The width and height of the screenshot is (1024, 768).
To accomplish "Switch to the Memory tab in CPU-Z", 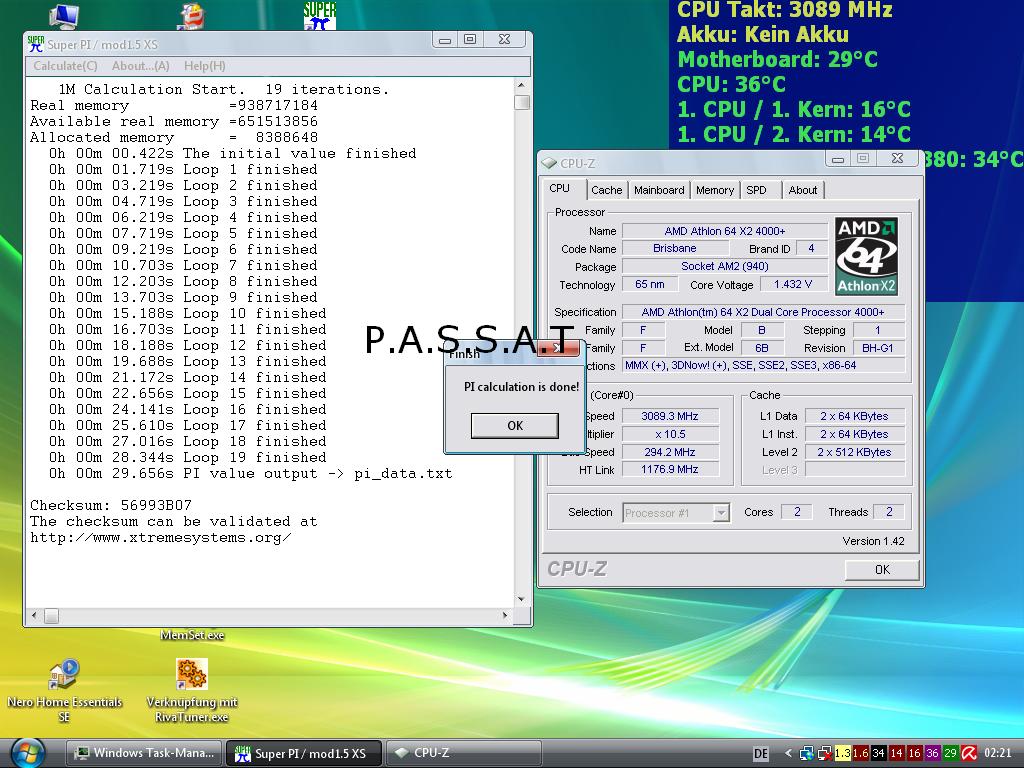I will tap(714, 190).
